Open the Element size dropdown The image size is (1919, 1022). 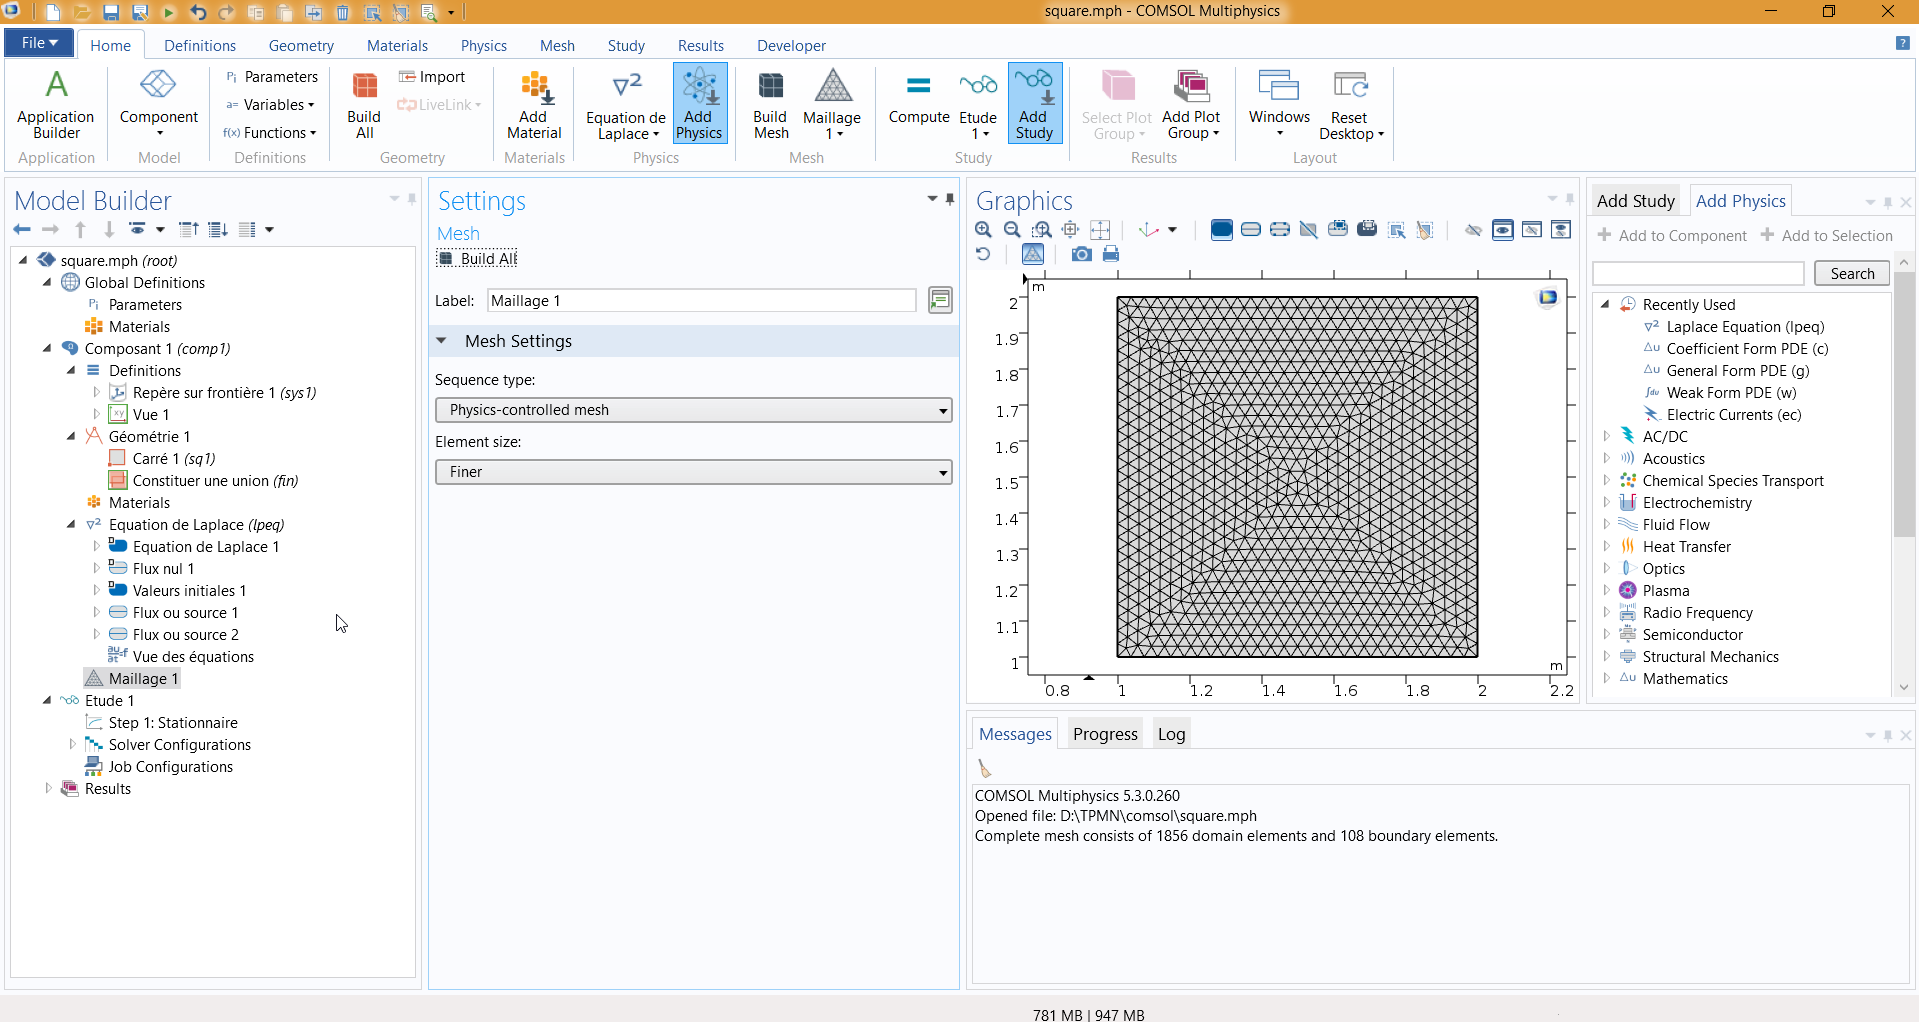693,472
